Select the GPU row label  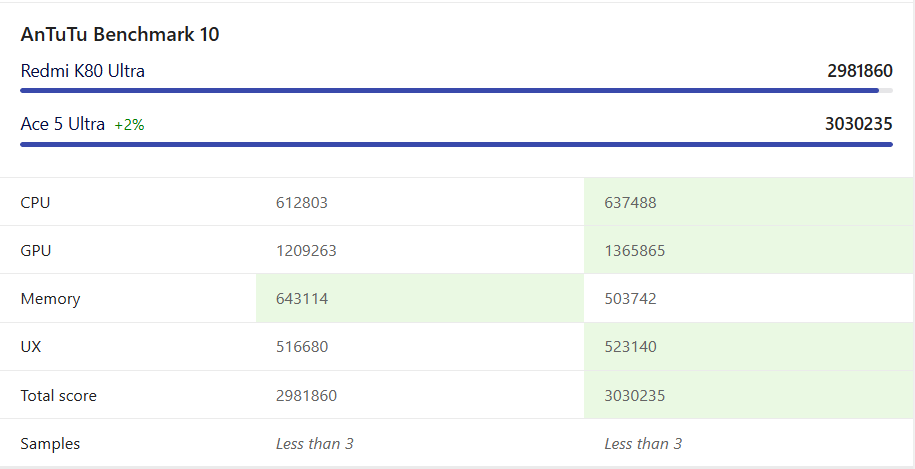[x=36, y=251]
